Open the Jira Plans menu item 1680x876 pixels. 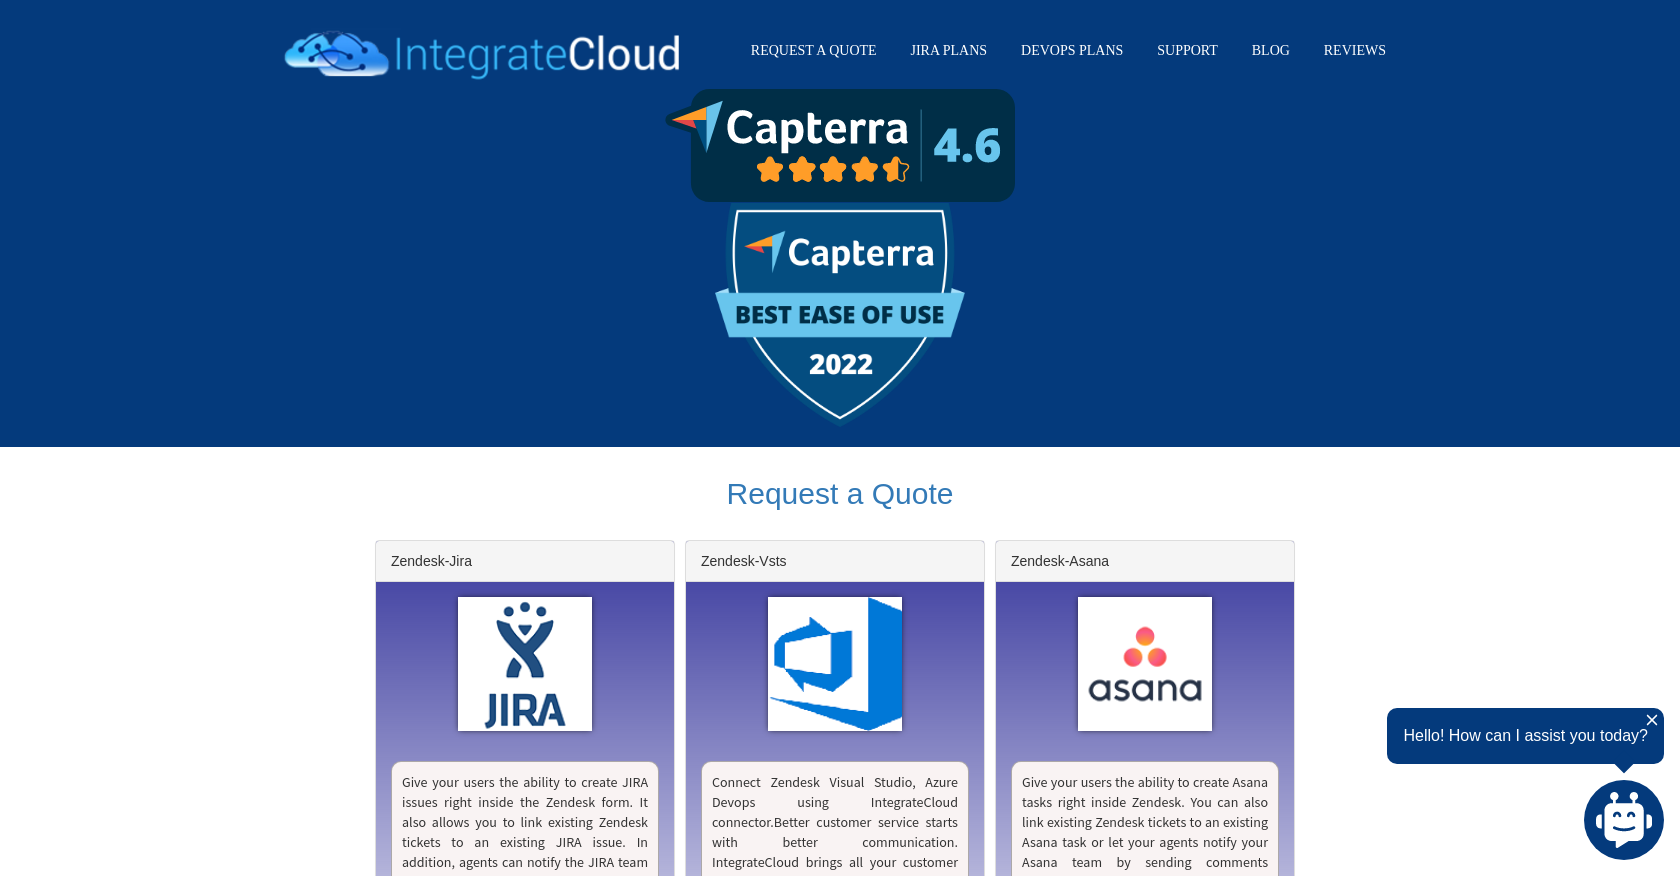coord(948,50)
